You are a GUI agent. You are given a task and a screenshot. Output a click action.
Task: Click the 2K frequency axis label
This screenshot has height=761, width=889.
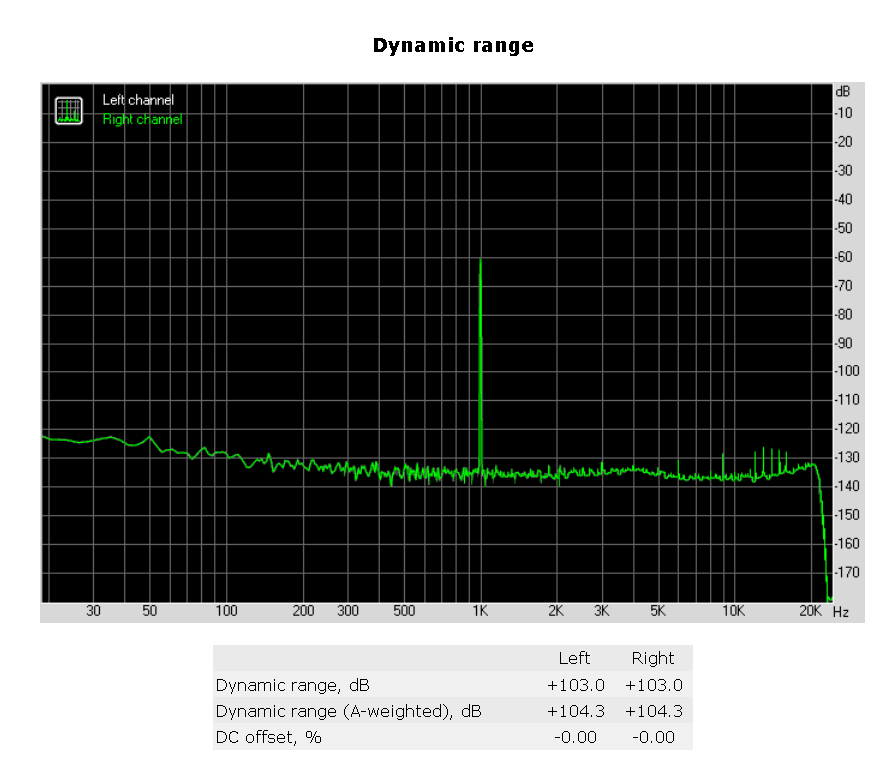[x=556, y=611]
